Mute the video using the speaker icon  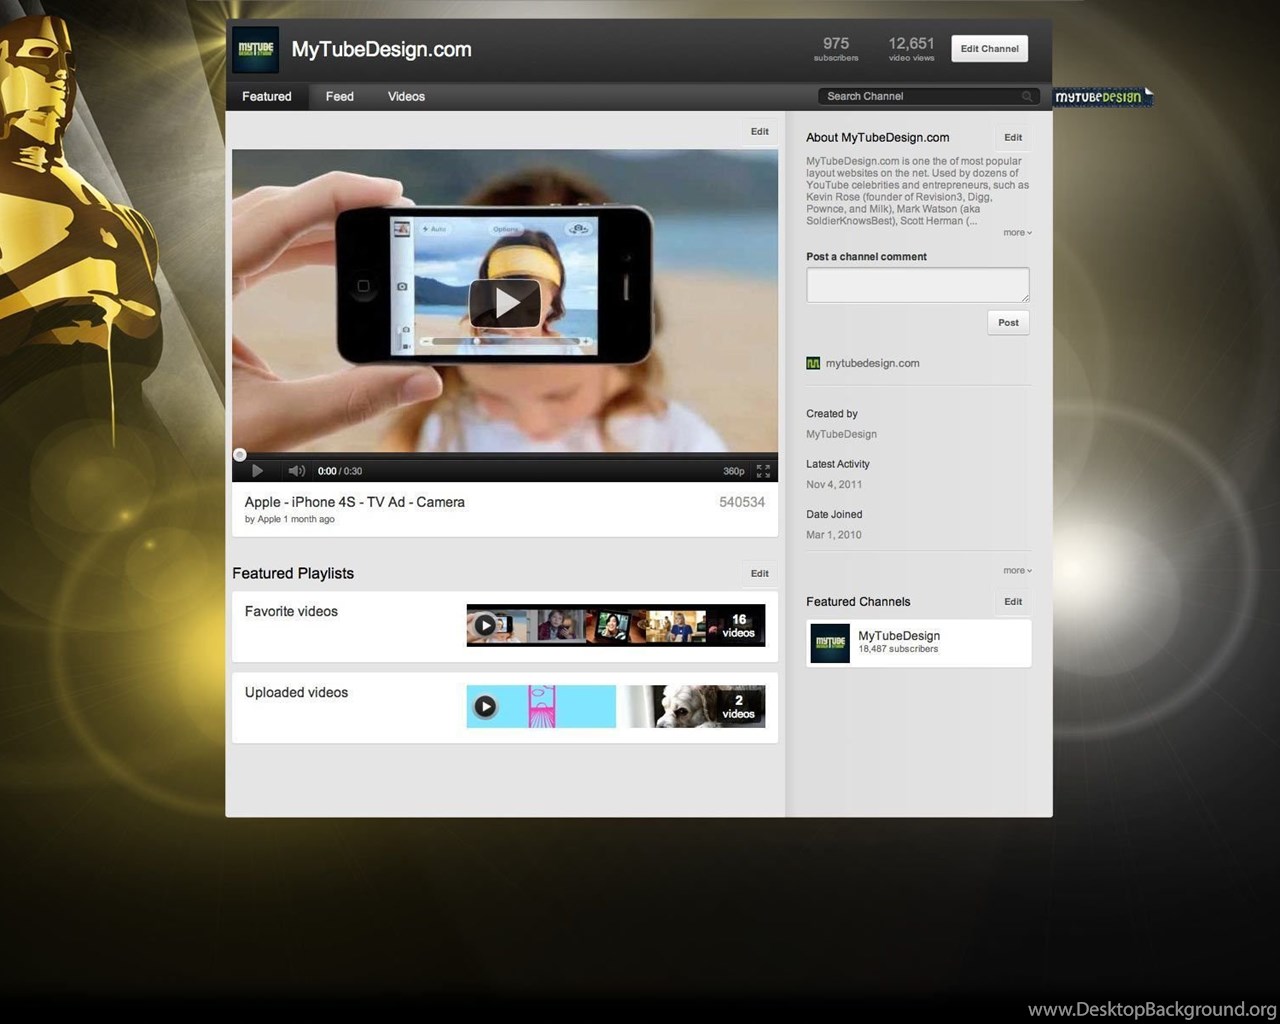tap(296, 471)
